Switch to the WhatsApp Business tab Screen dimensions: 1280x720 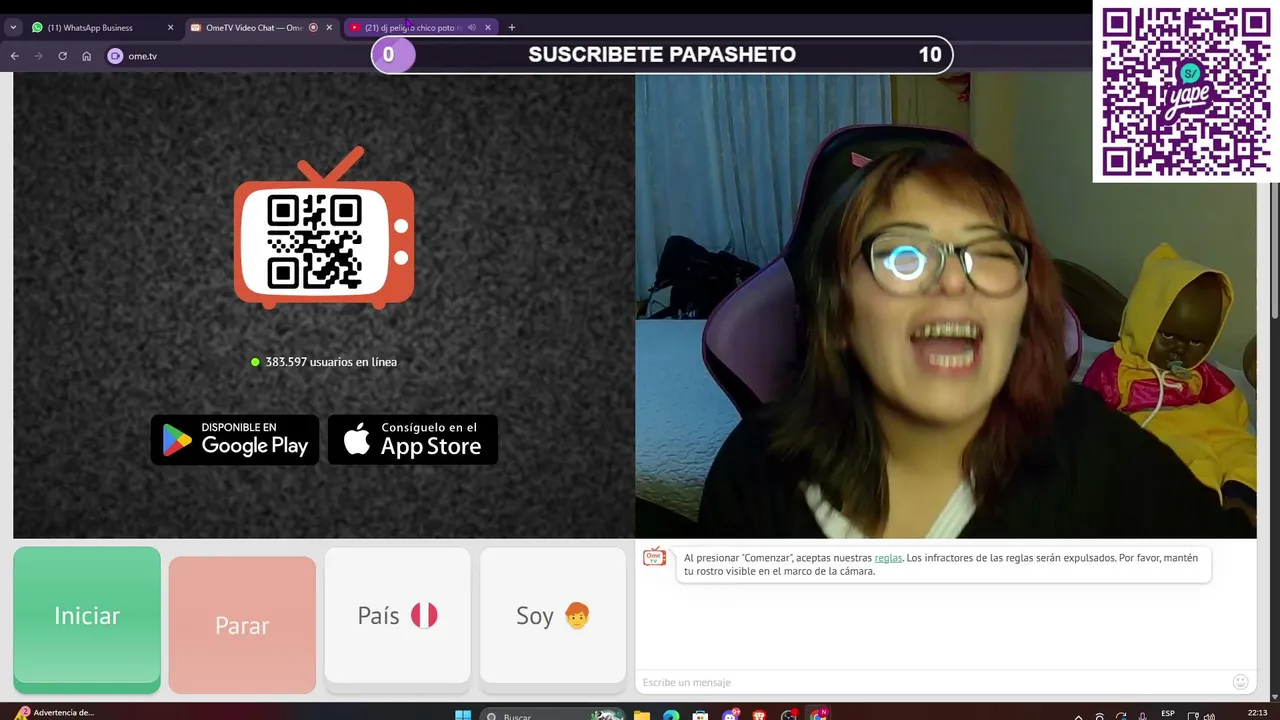coord(100,28)
